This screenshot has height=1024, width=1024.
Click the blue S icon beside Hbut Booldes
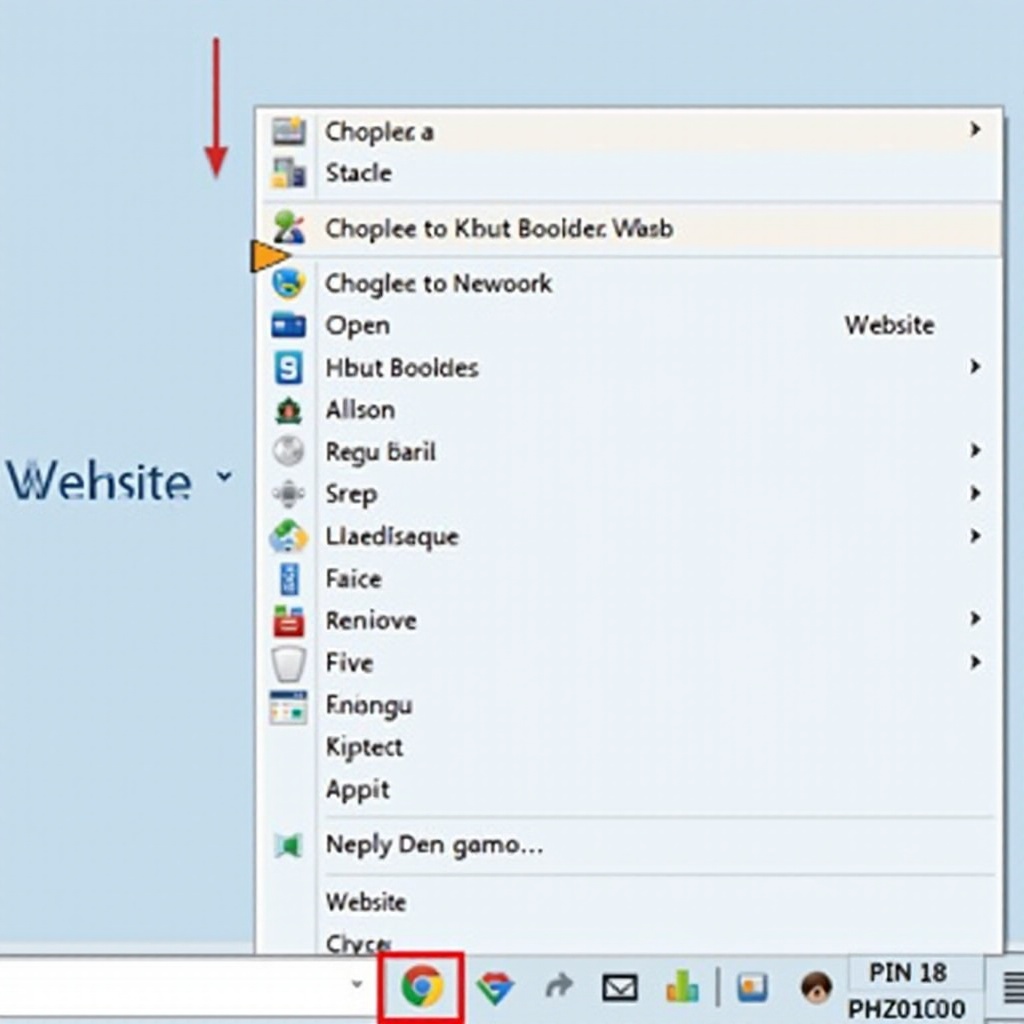288,368
